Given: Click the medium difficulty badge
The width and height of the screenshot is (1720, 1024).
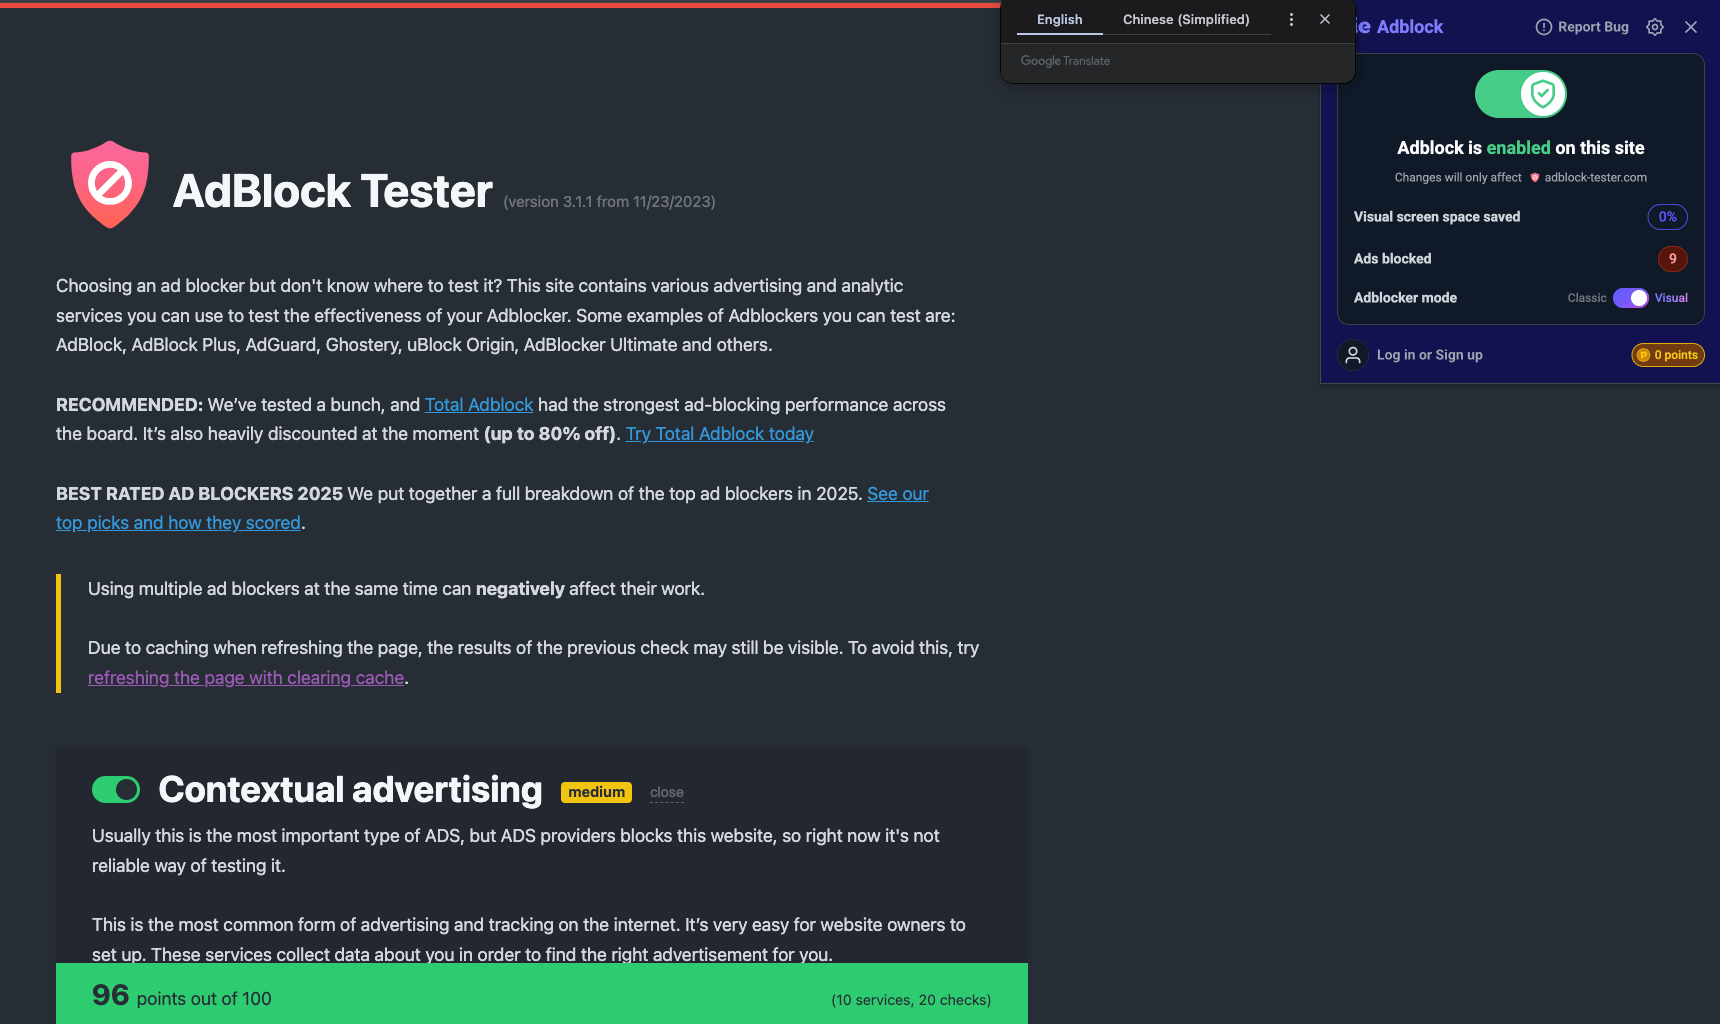Looking at the screenshot, I should point(596,792).
